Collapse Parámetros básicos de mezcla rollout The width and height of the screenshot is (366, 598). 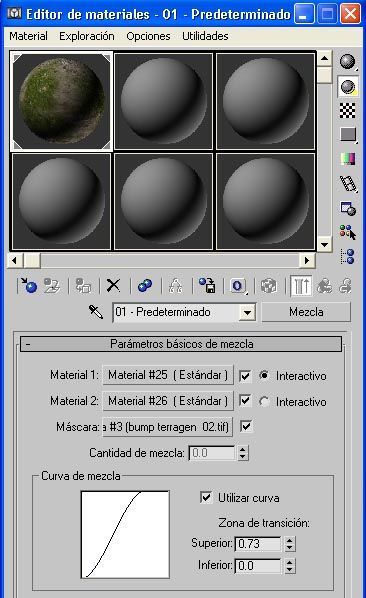point(181,344)
